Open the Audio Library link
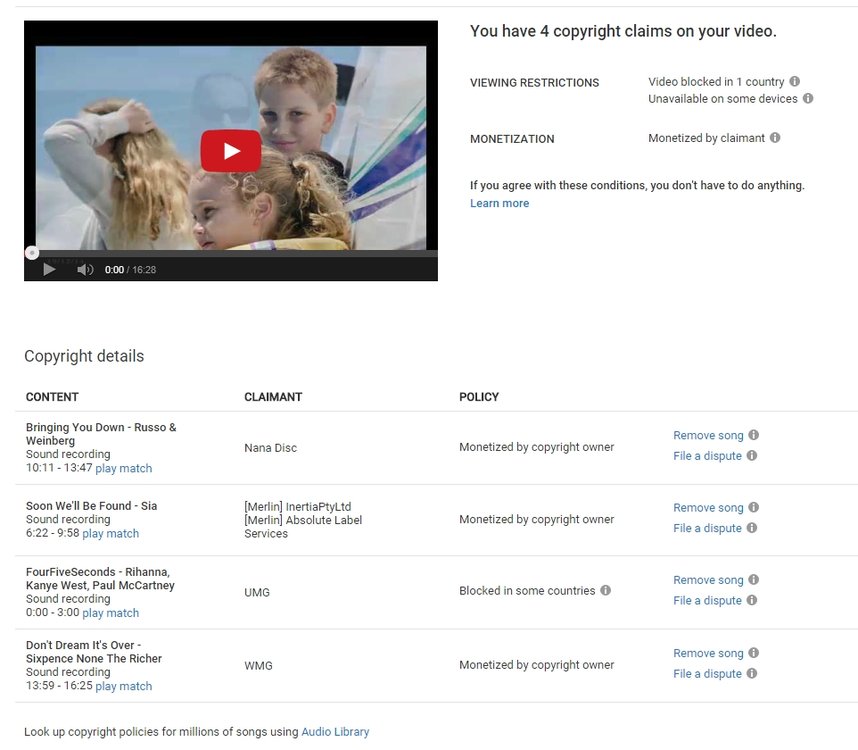The image size is (858, 750). click(x=335, y=731)
